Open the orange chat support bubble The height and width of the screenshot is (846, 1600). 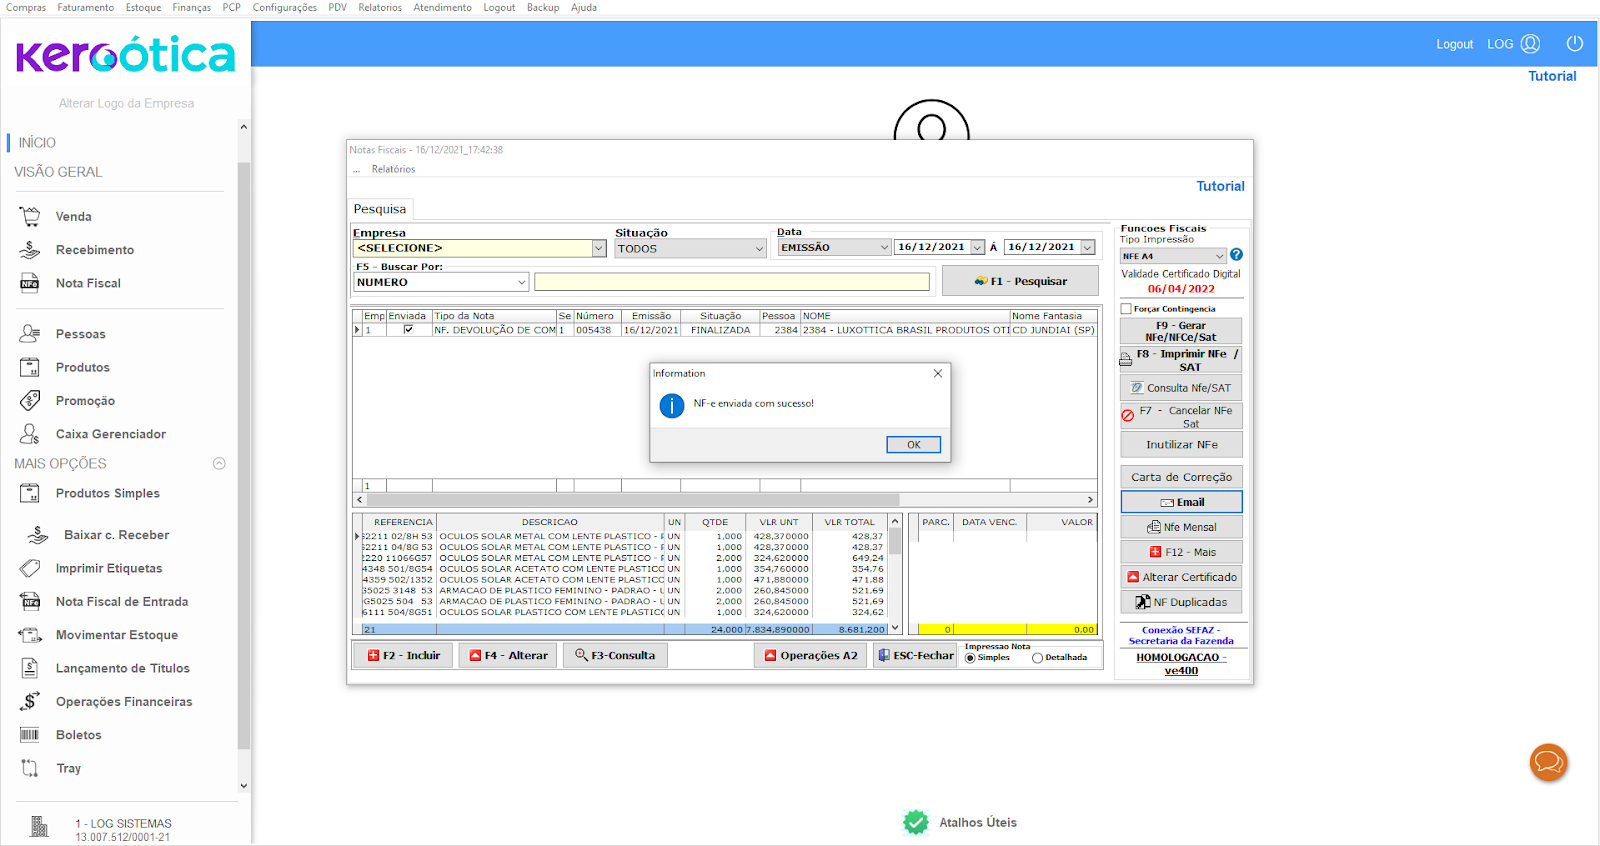[1549, 763]
